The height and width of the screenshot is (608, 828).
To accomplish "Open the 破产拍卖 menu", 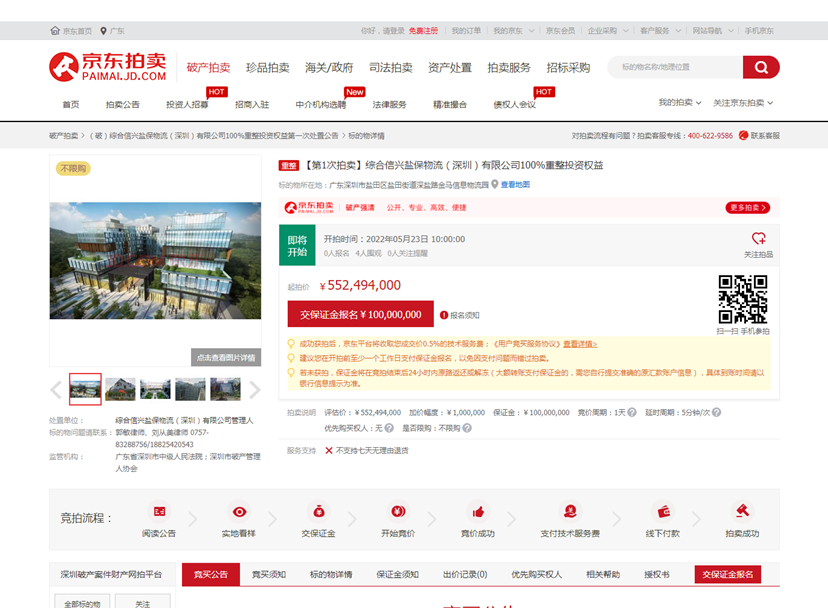I will coord(208,68).
